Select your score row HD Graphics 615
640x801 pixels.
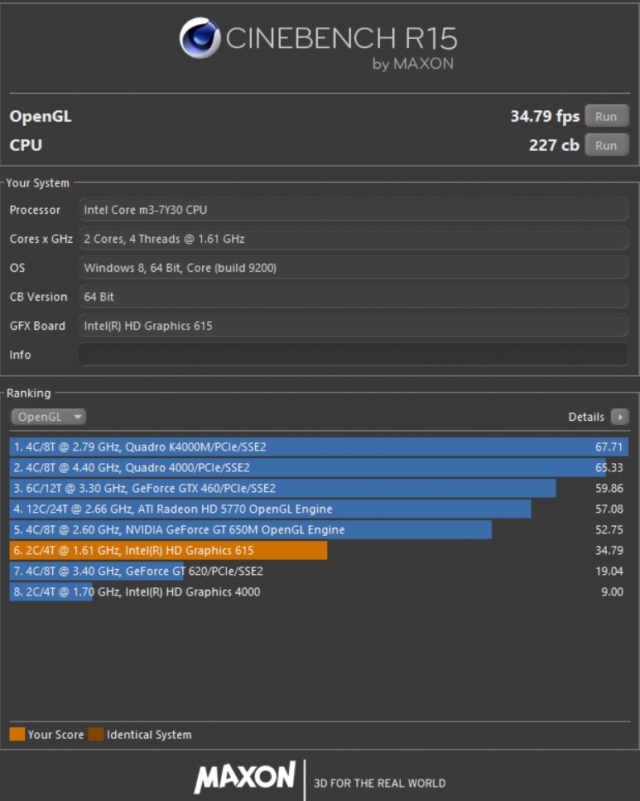click(x=319, y=550)
